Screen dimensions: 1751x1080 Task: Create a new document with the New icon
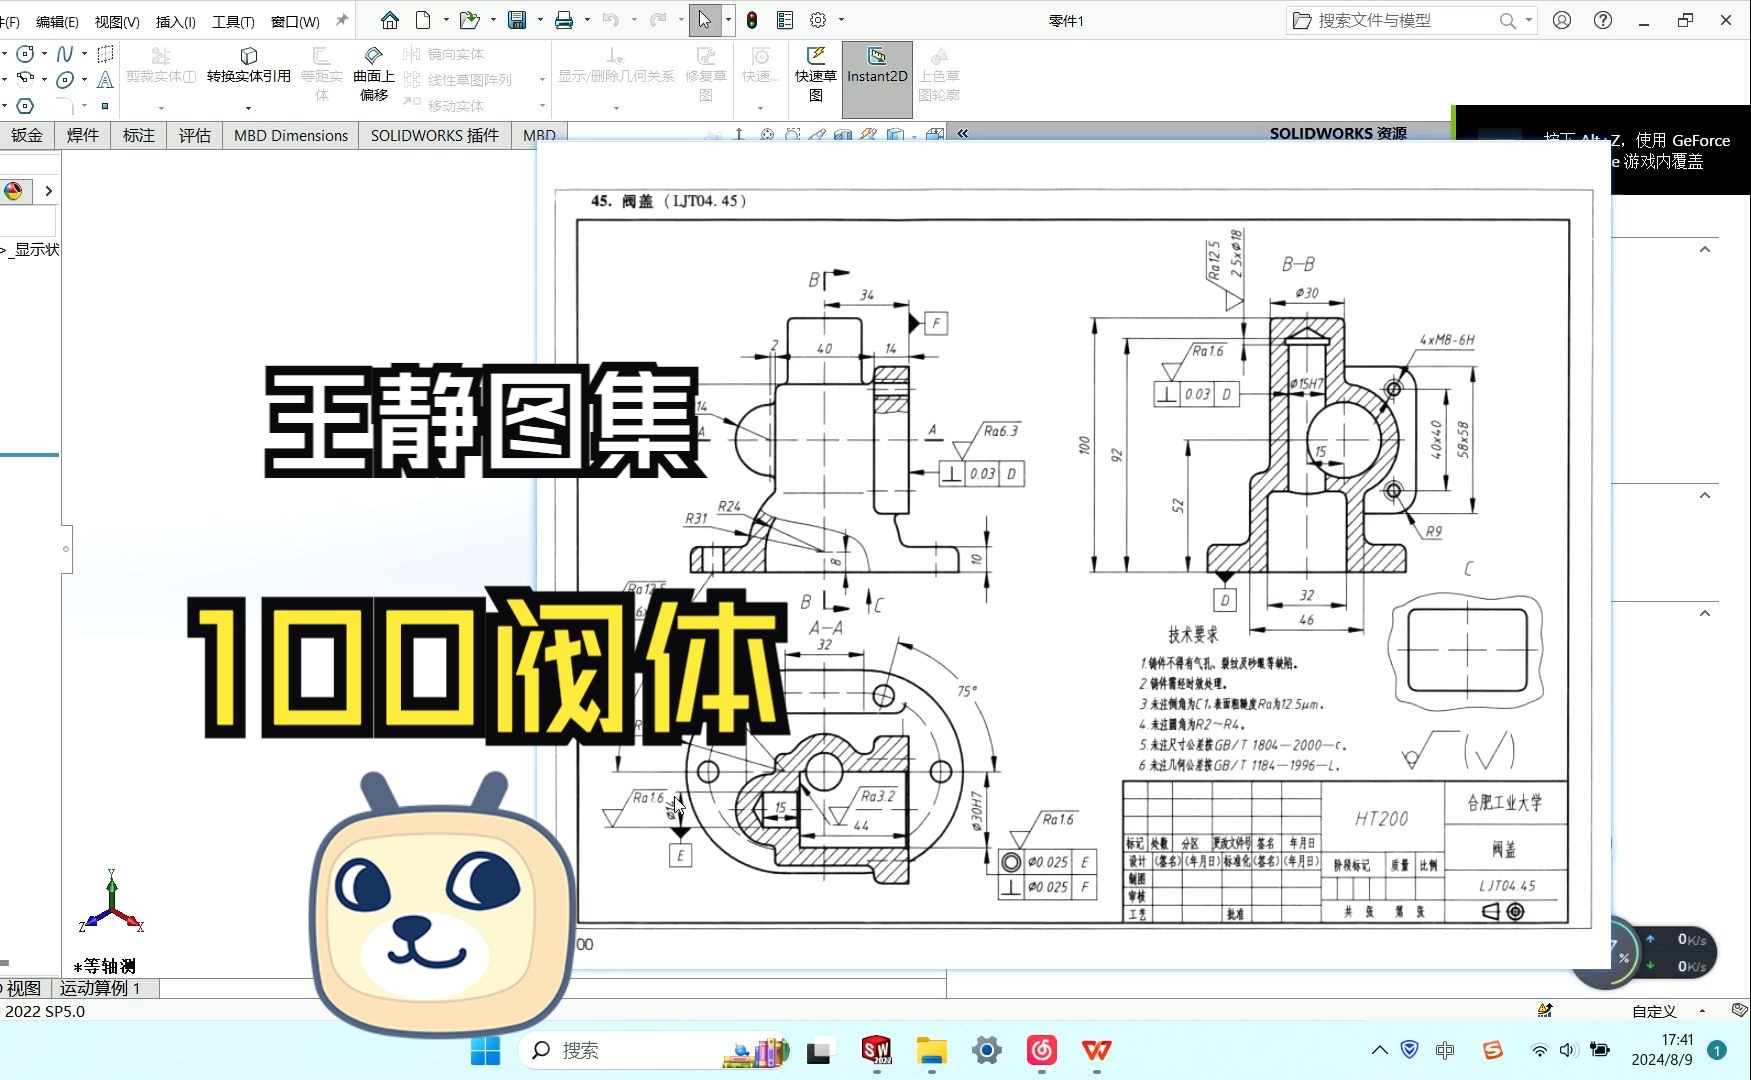tap(423, 20)
